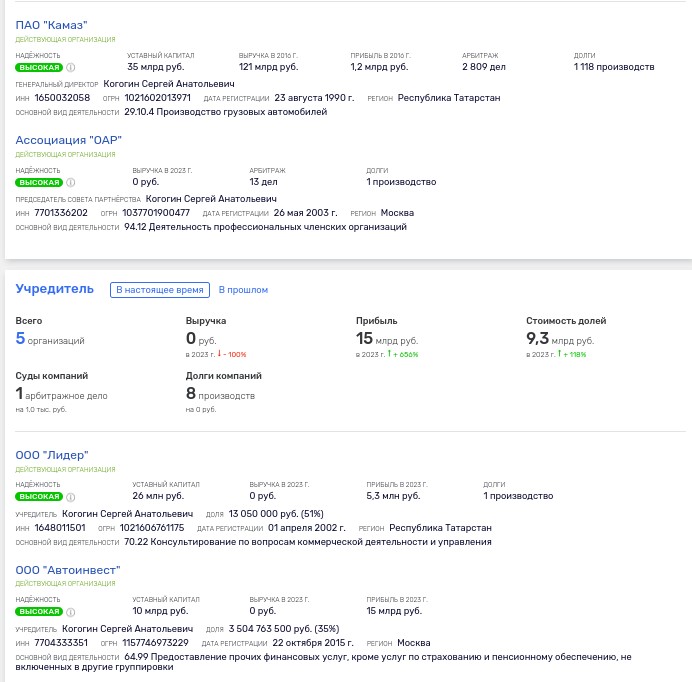Click the "9,3 млрд руб." share value figure
Screen dimensions: 692x682
click(560, 339)
